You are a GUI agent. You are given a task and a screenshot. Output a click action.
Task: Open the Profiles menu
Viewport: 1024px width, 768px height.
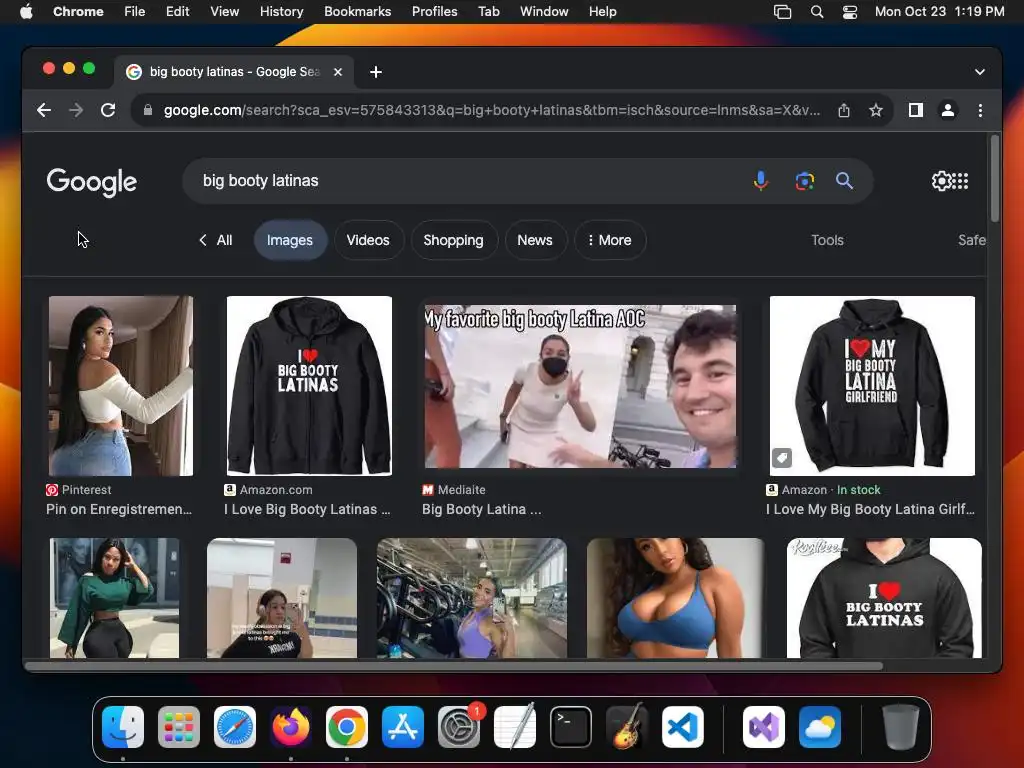434,12
